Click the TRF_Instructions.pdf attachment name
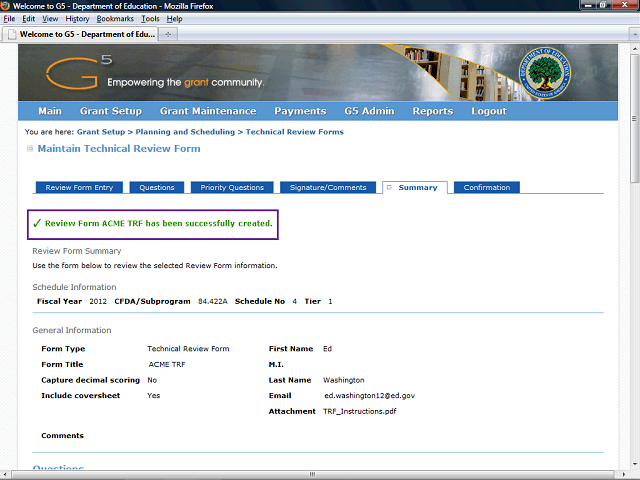Viewport: 640px width, 480px height. point(360,411)
